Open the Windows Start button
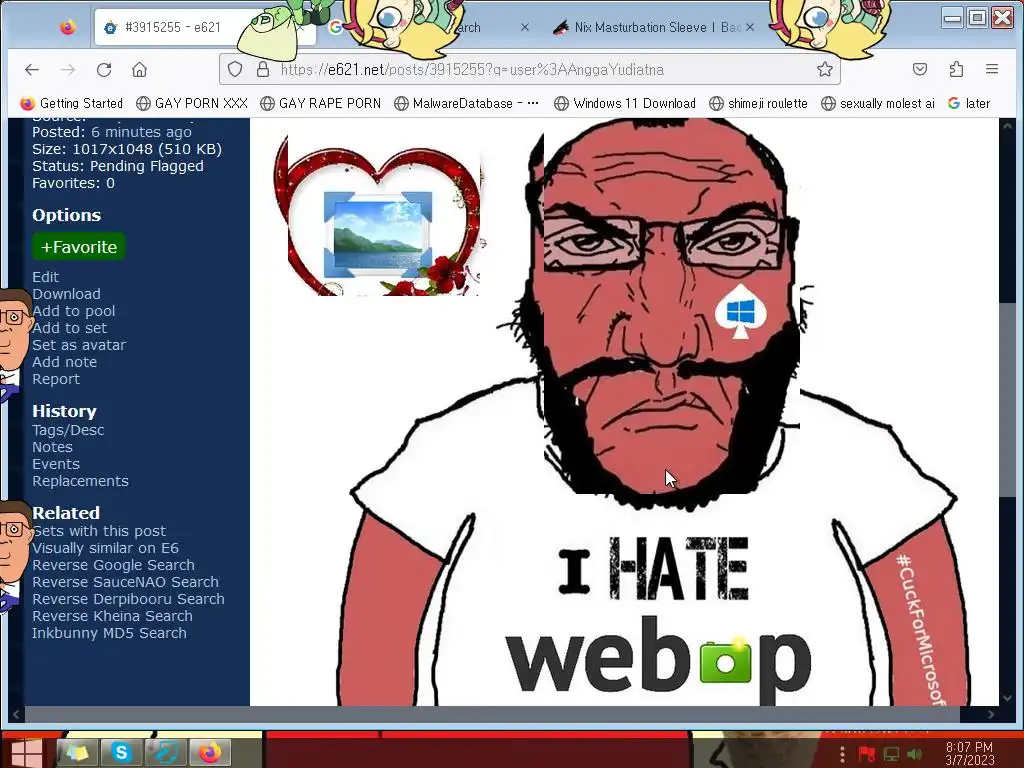 [x=26, y=752]
